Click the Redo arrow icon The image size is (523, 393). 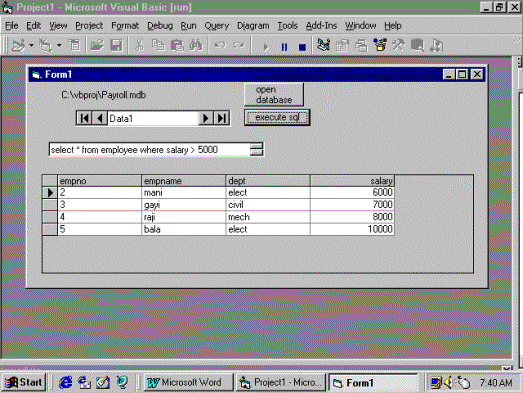click(238, 45)
